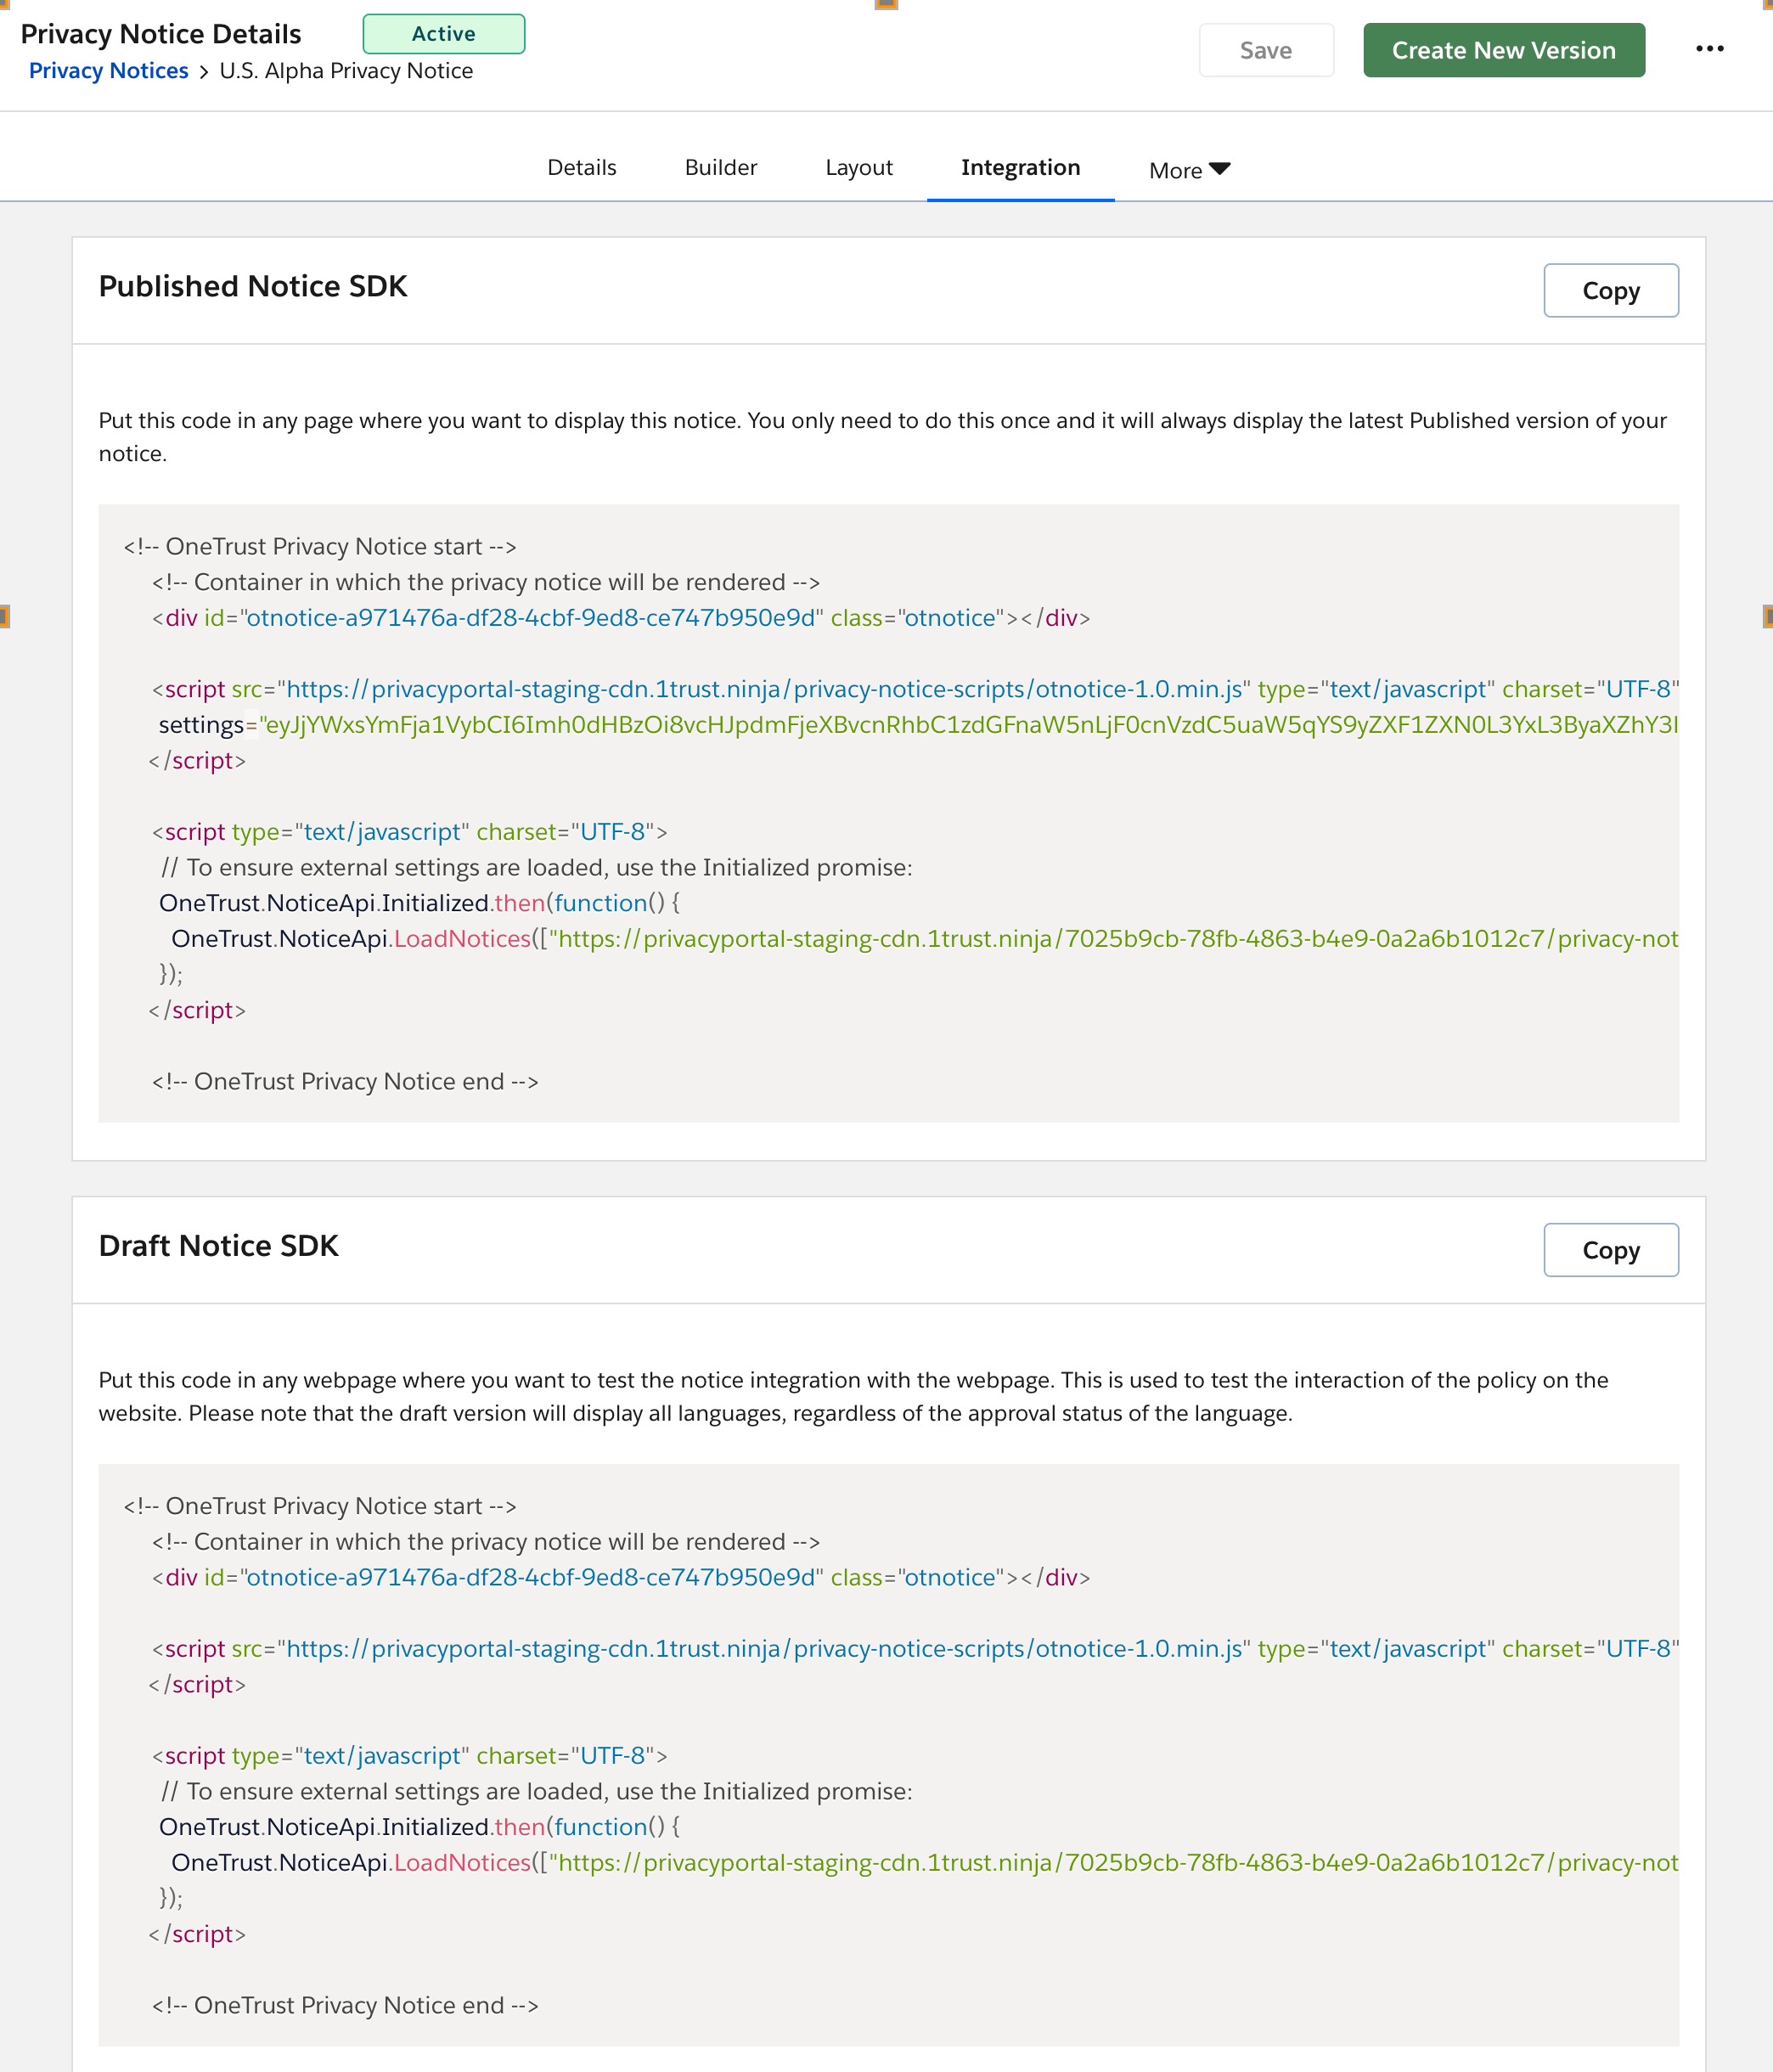Click the Save button
The image size is (1773, 2072).
pos(1265,50)
